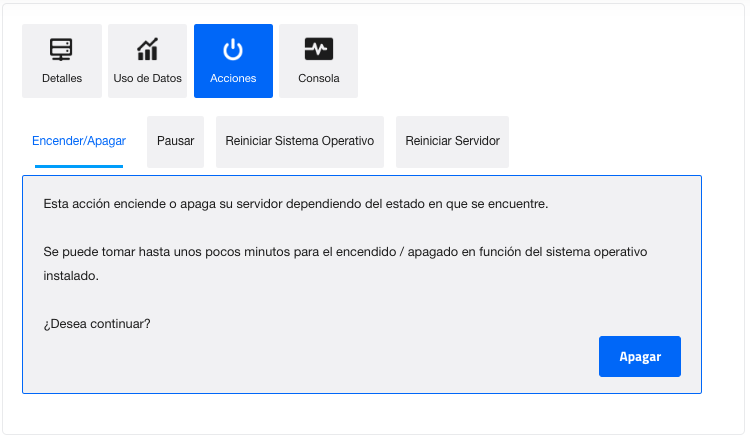
Task: Click the power icon in Acciones
Action: tap(233, 49)
